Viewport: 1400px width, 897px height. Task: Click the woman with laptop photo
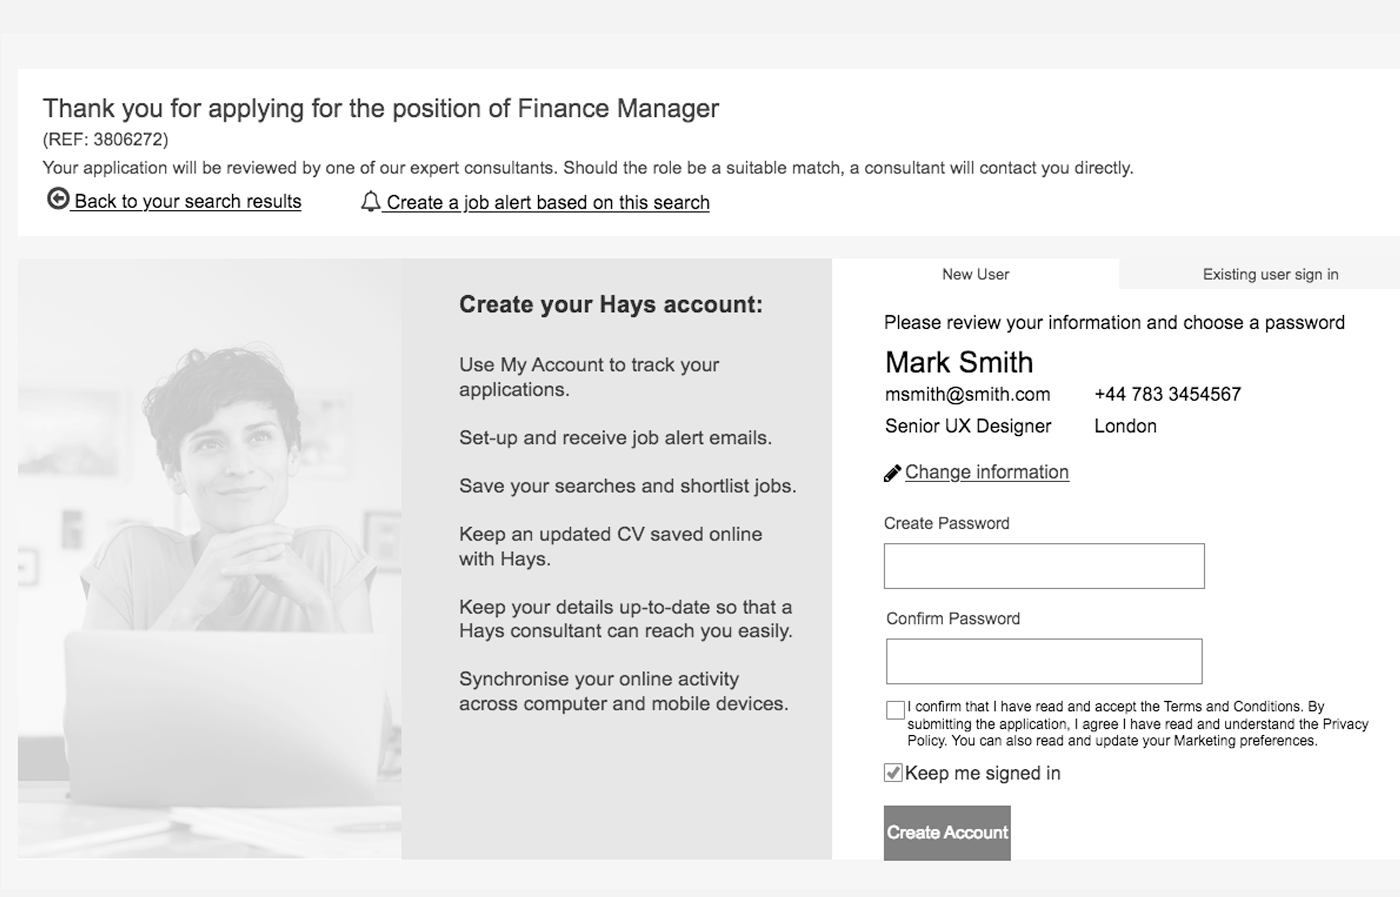210,559
